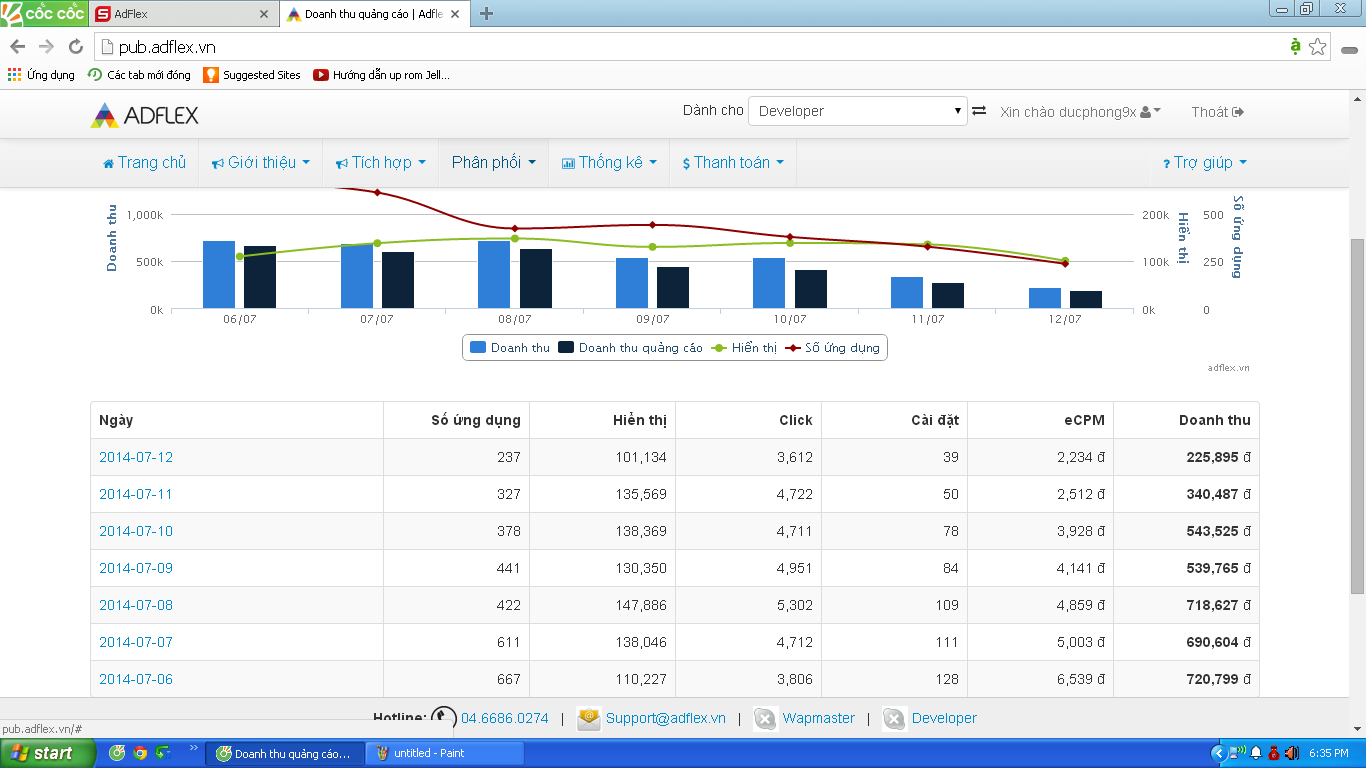Bookmark page with the star icon
The width and height of the screenshot is (1366, 768).
coord(1318,47)
